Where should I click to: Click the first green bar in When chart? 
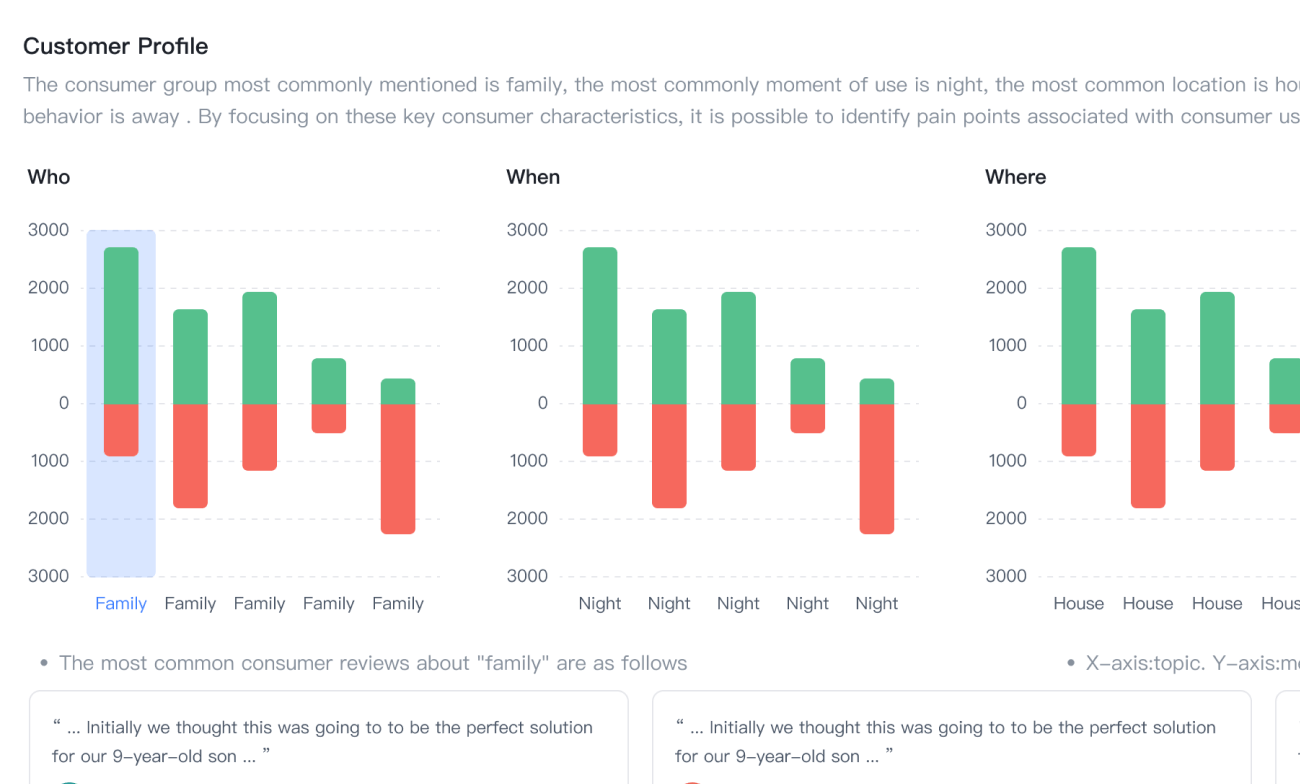point(600,325)
